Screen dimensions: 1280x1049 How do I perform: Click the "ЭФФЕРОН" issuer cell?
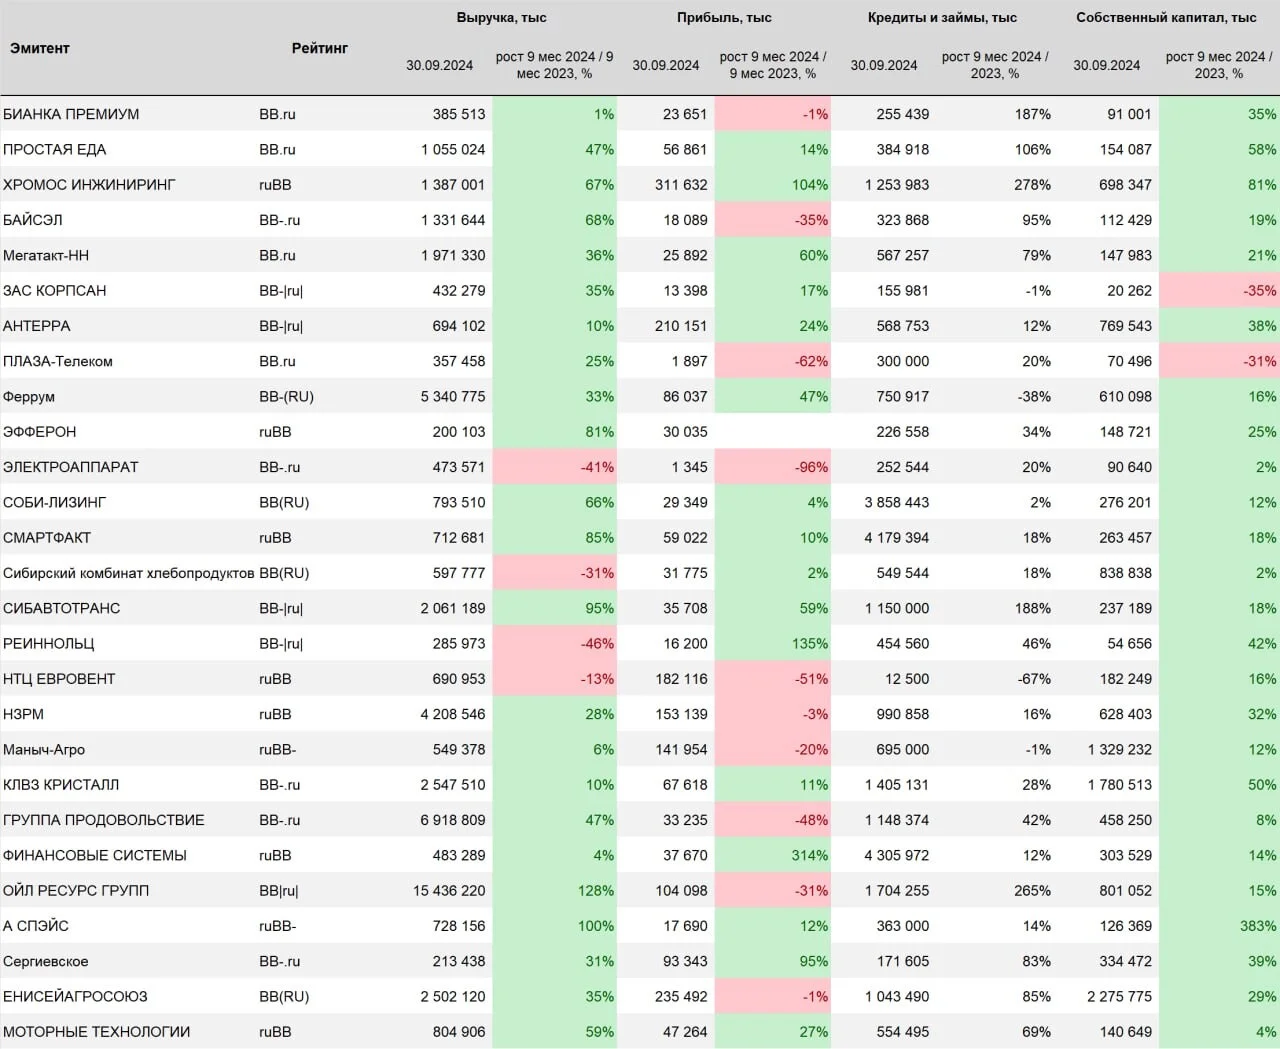coord(40,432)
